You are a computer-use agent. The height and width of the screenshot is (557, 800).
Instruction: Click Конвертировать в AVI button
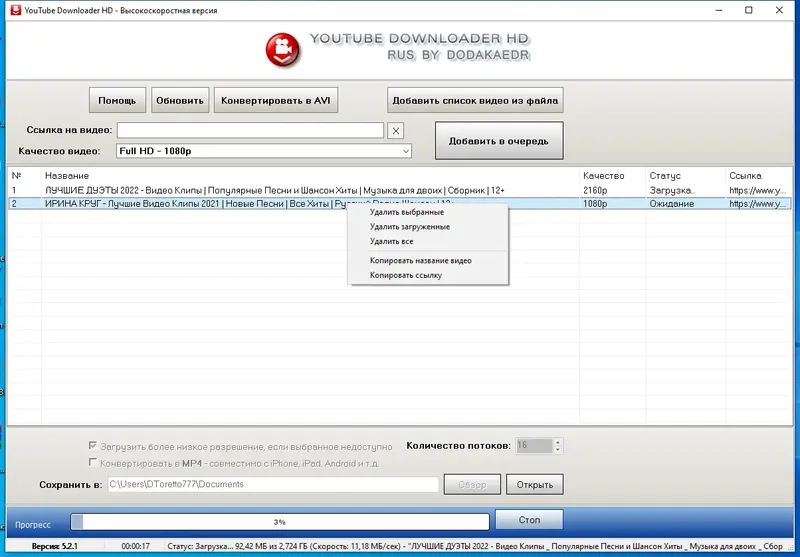[x=276, y=100]
